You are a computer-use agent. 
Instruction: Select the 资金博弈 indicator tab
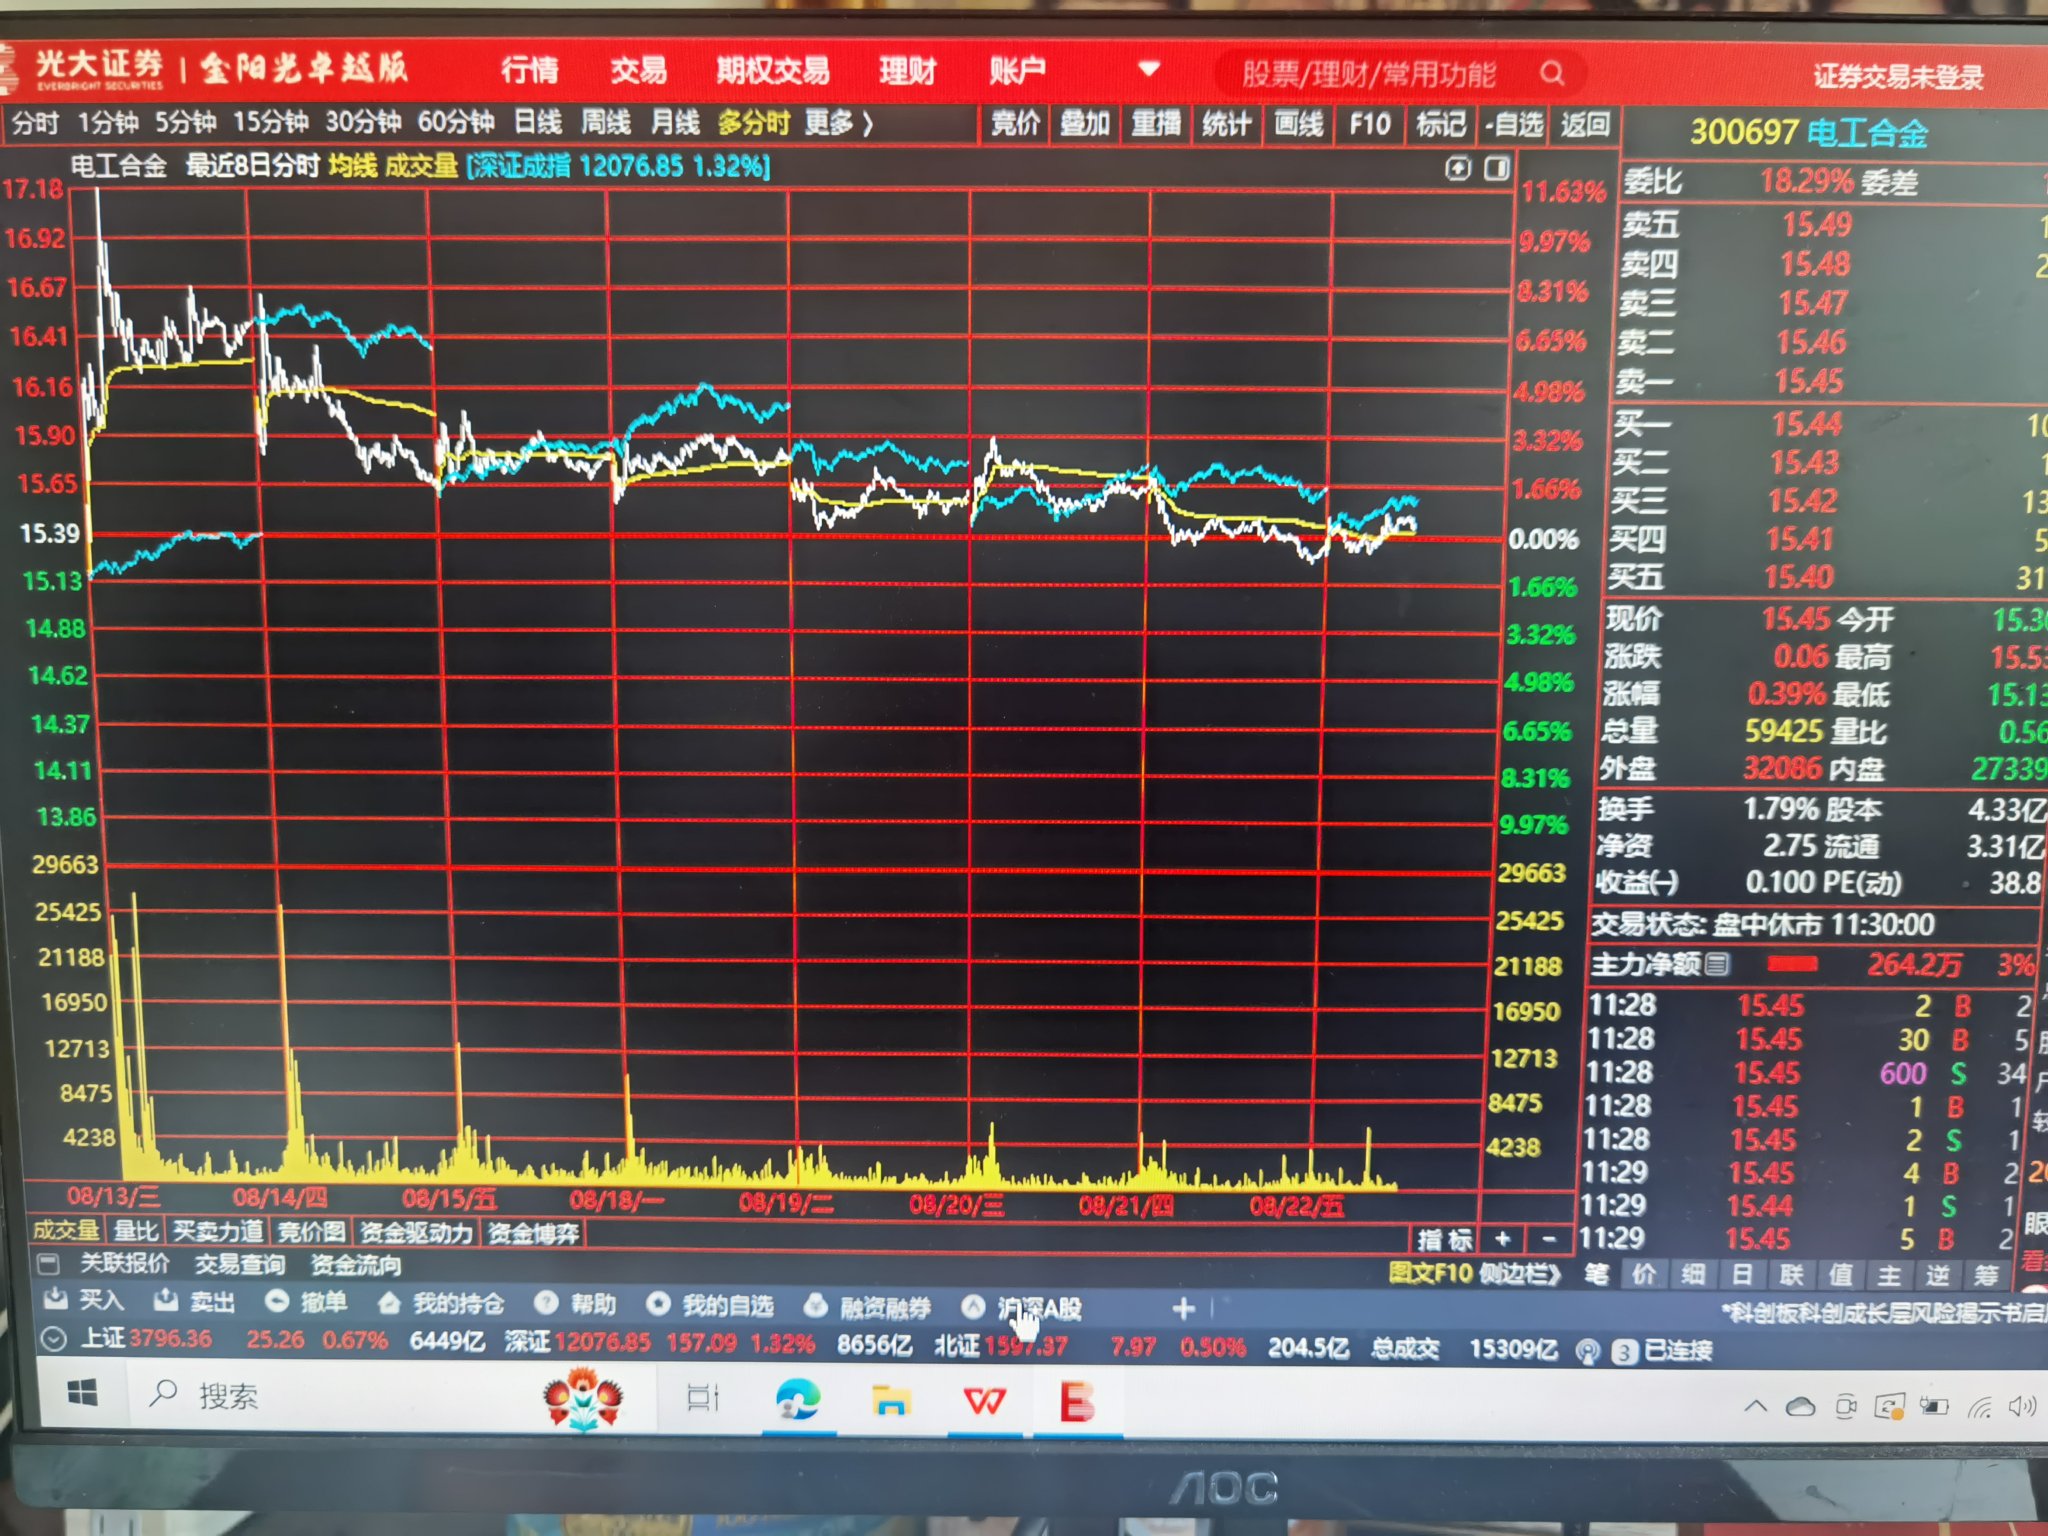tap(533, 1234)
